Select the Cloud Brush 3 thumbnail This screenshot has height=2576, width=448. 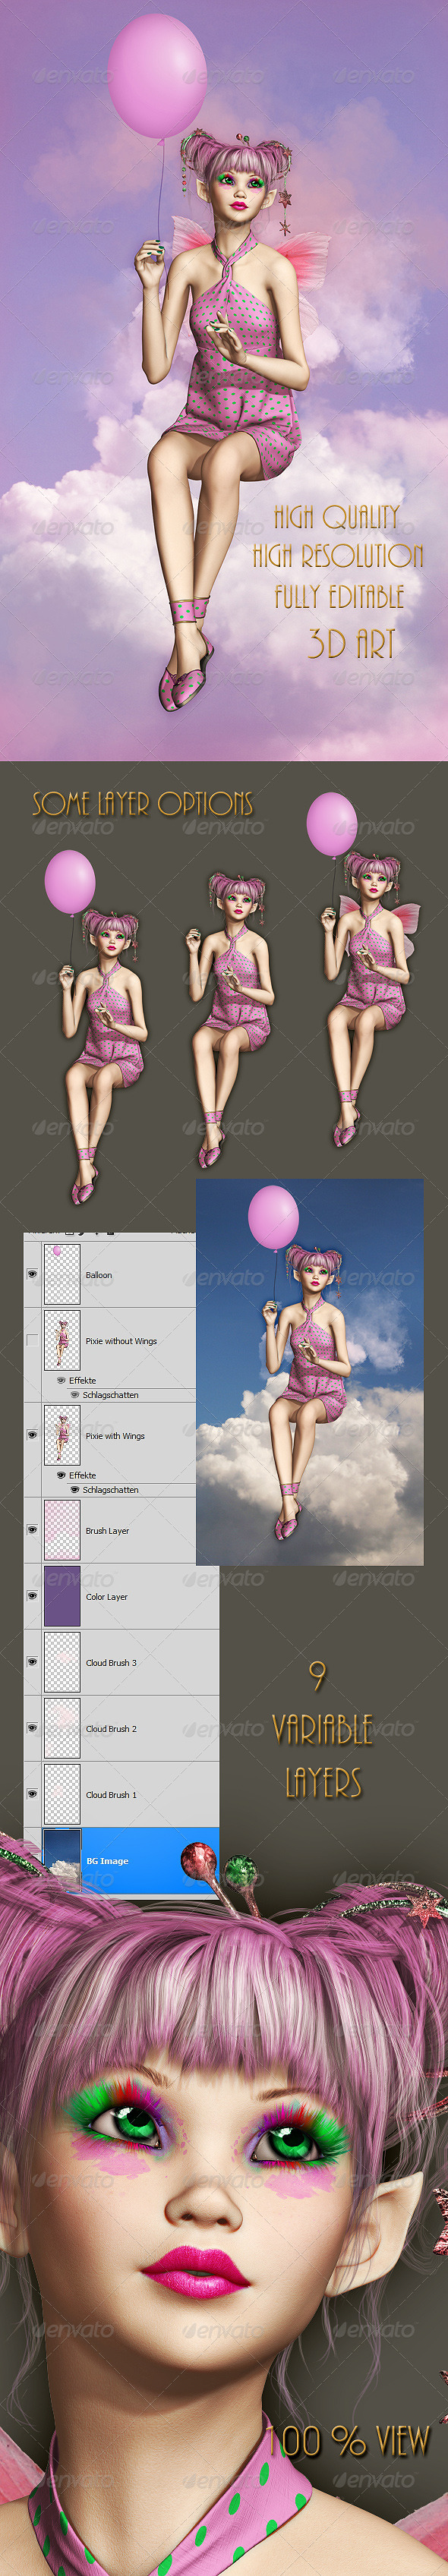pyautogui.click(x=62, y=1662)
